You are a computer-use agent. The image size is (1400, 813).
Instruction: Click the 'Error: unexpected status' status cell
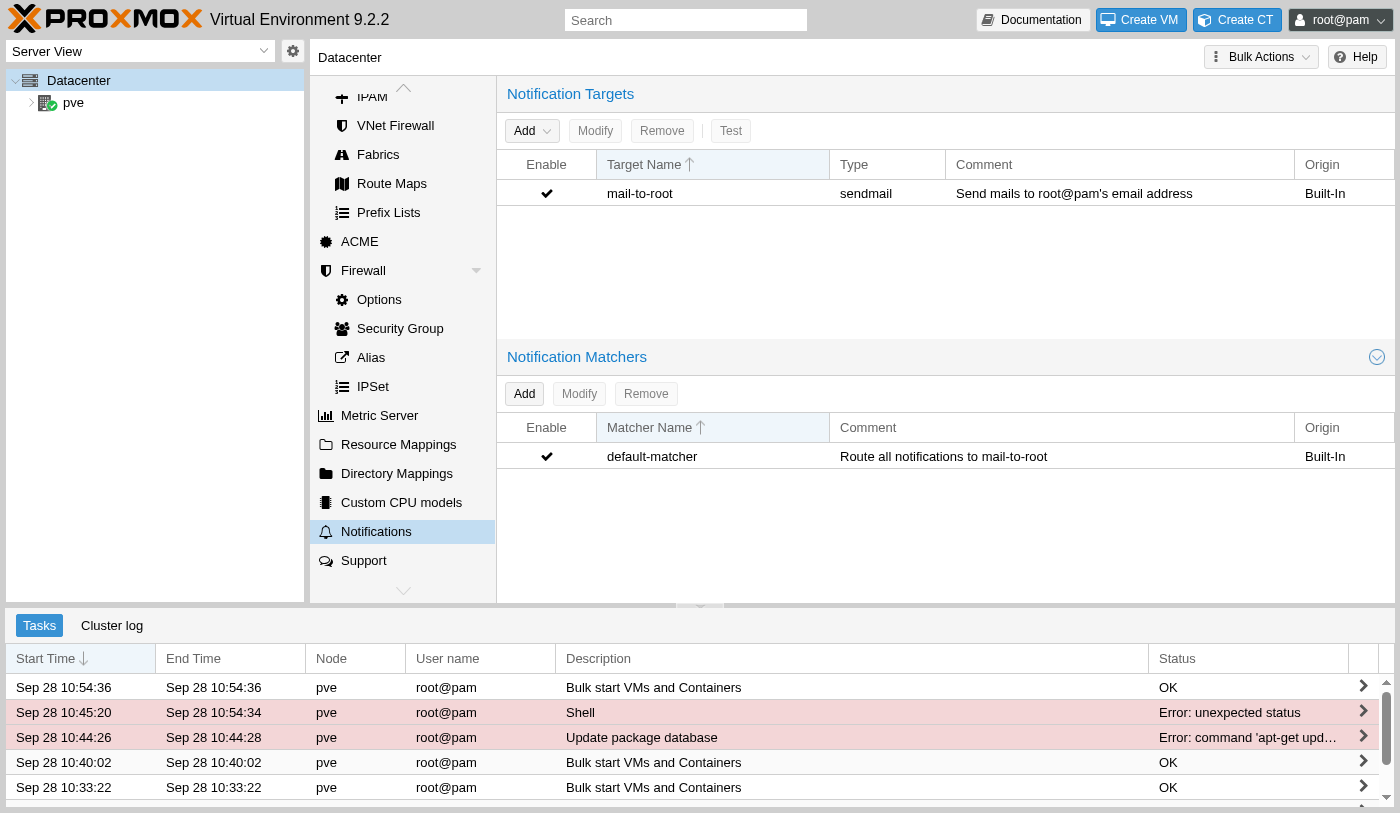click(x=1248, y=712)
